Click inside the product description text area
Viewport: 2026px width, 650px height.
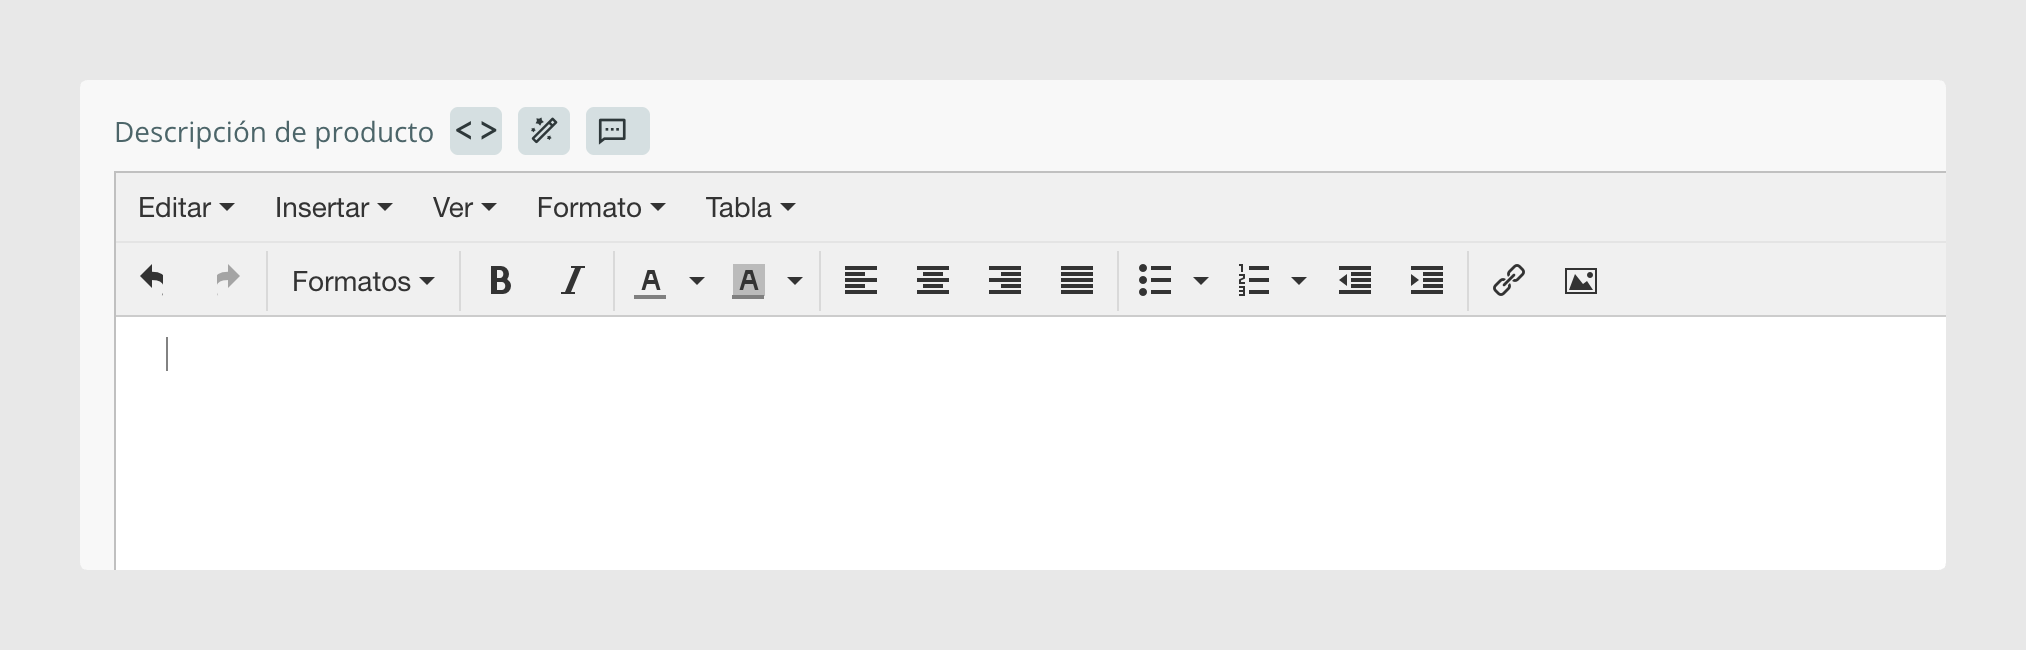(x=1031, y=443)
